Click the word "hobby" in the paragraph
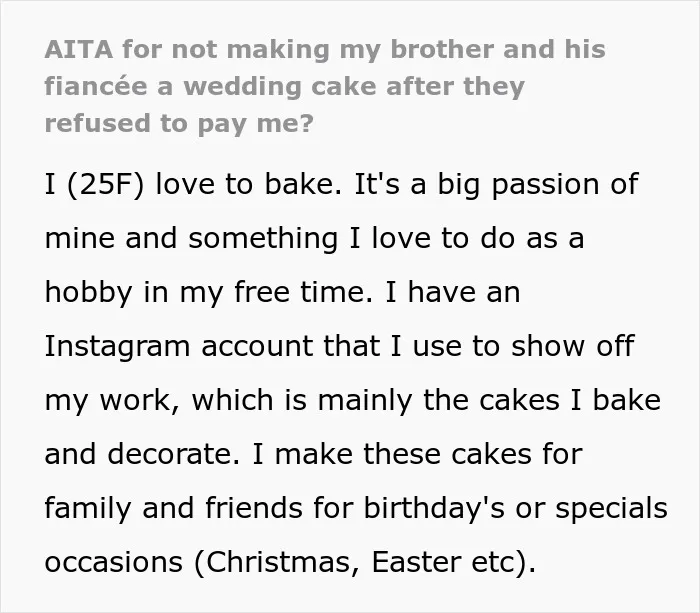The height and width of the screenshot is (613, 700). pos(88,292)
